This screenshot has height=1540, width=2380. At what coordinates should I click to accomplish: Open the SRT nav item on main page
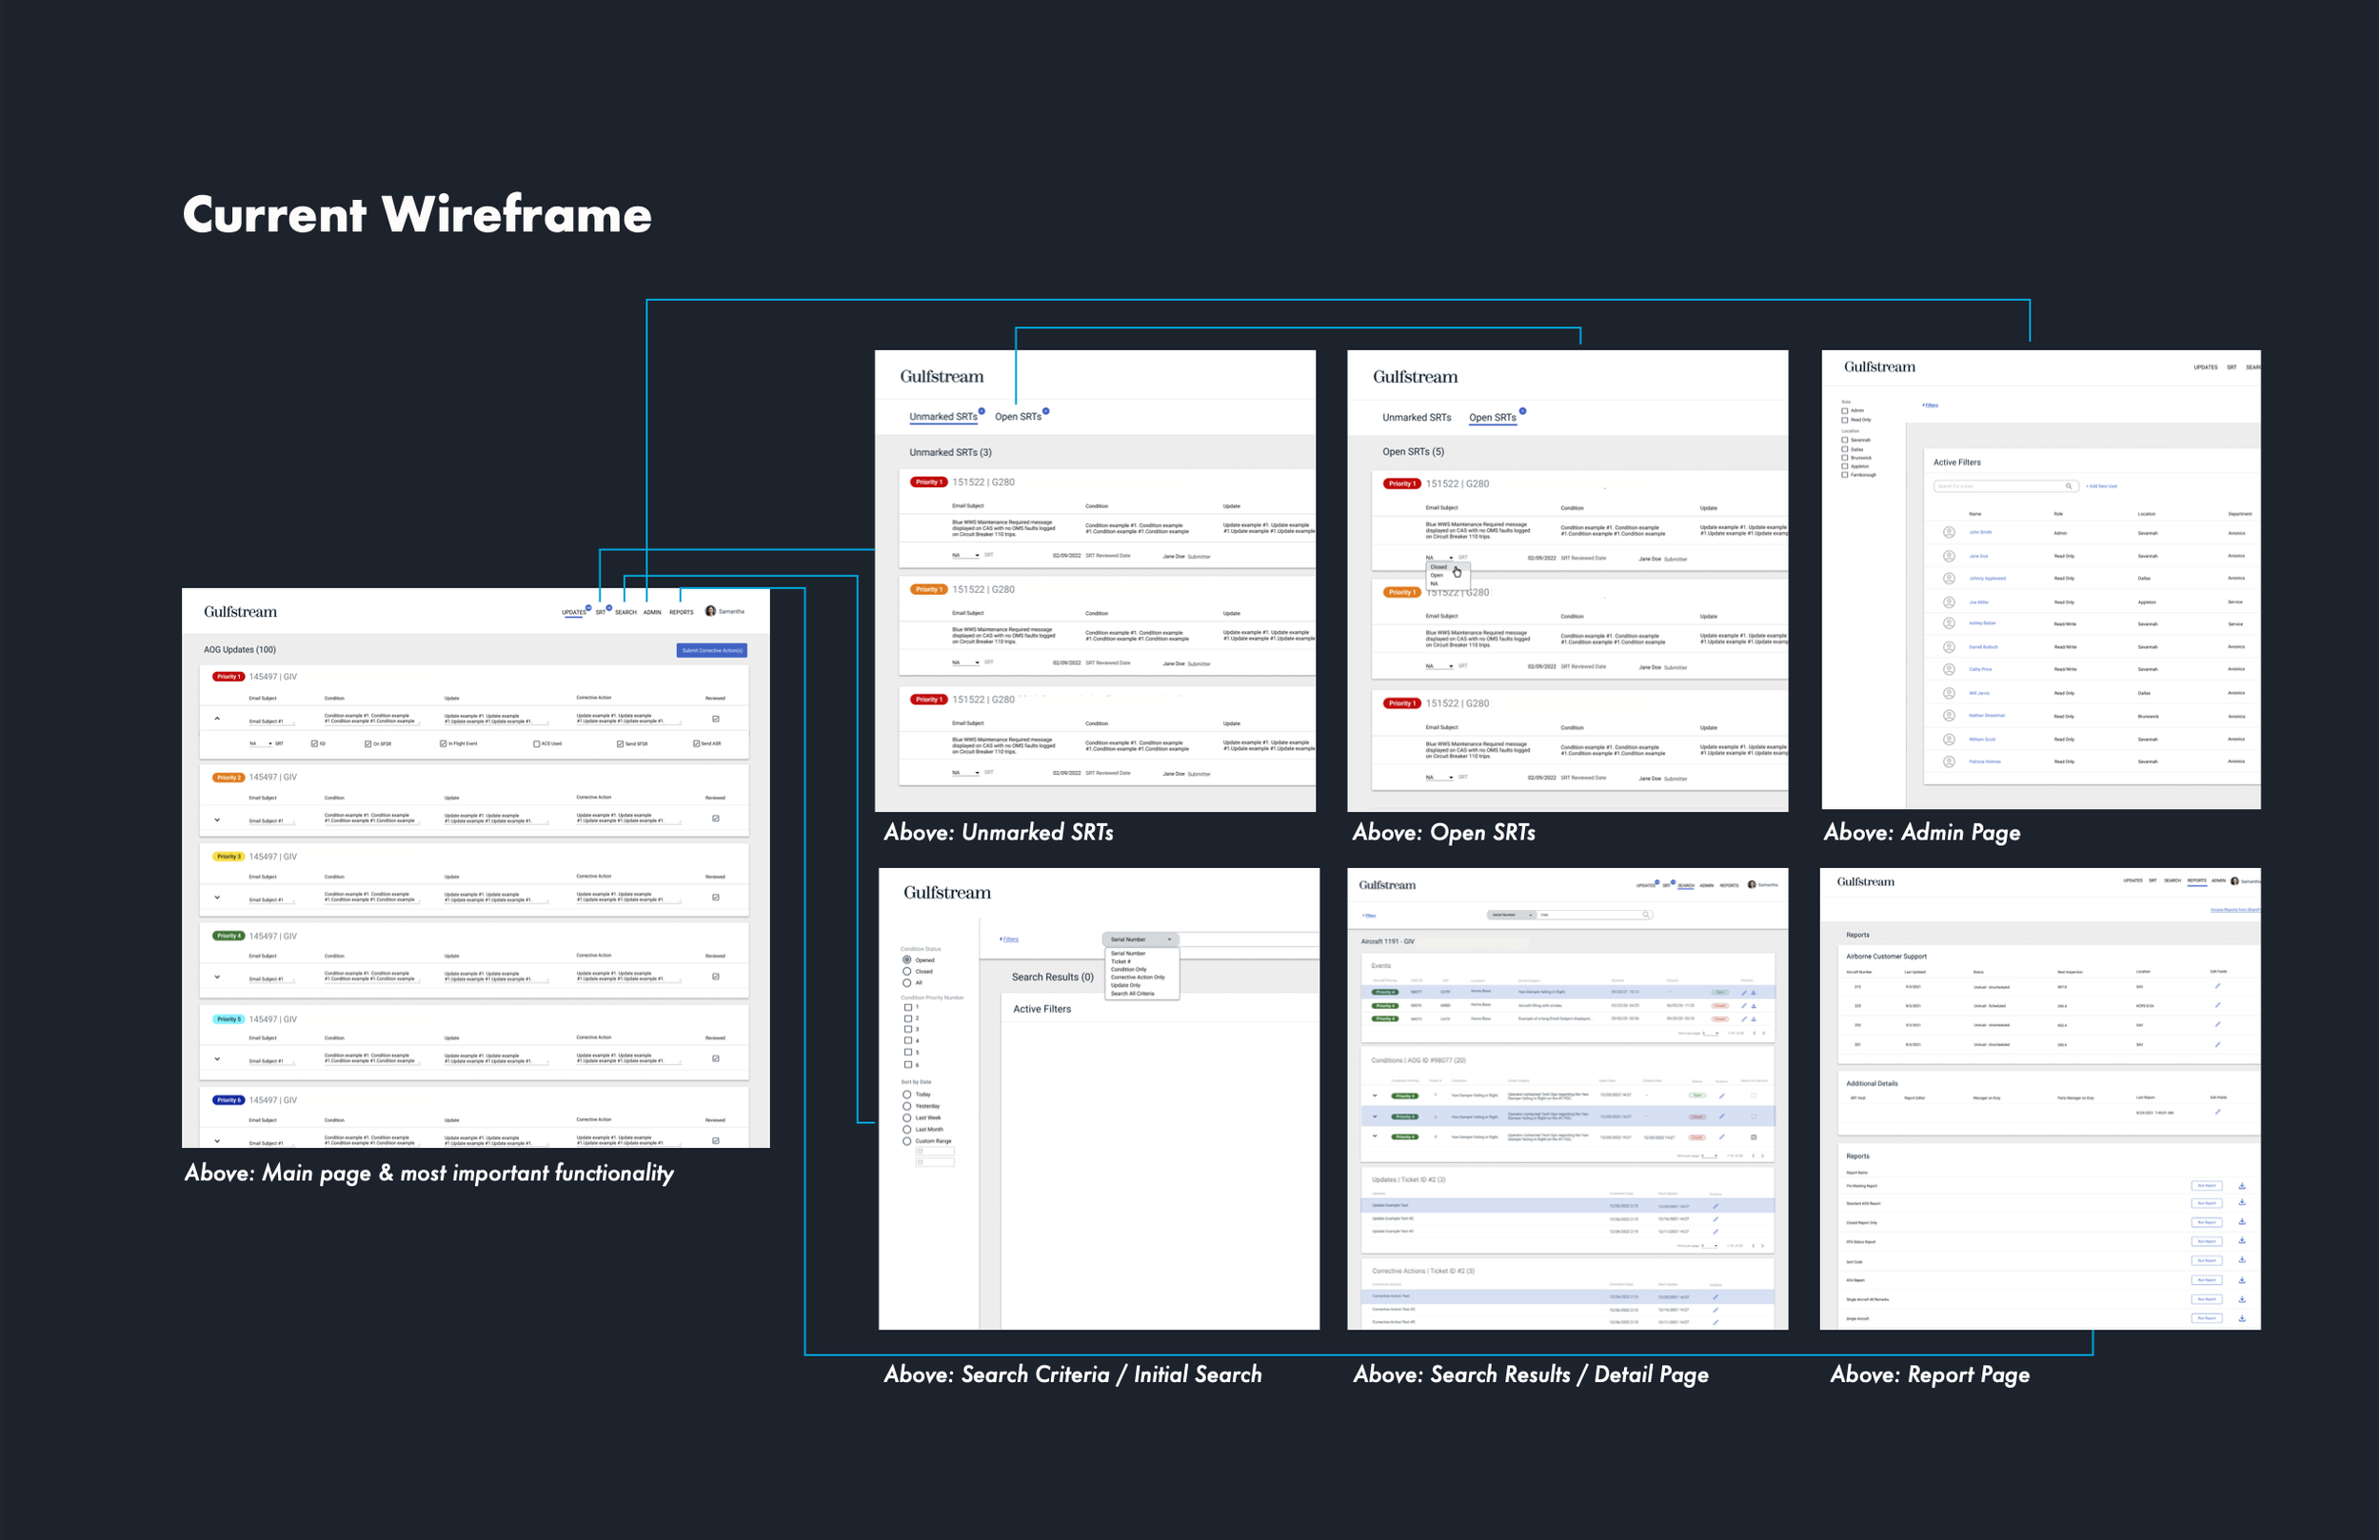point(600,612)
